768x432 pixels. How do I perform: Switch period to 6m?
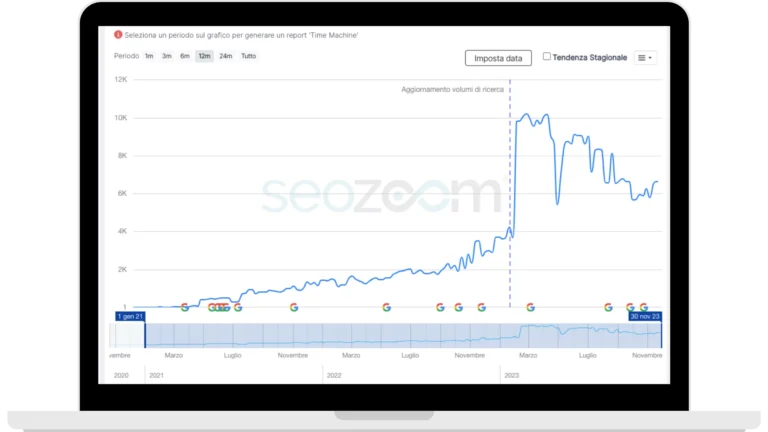[185, 56]
